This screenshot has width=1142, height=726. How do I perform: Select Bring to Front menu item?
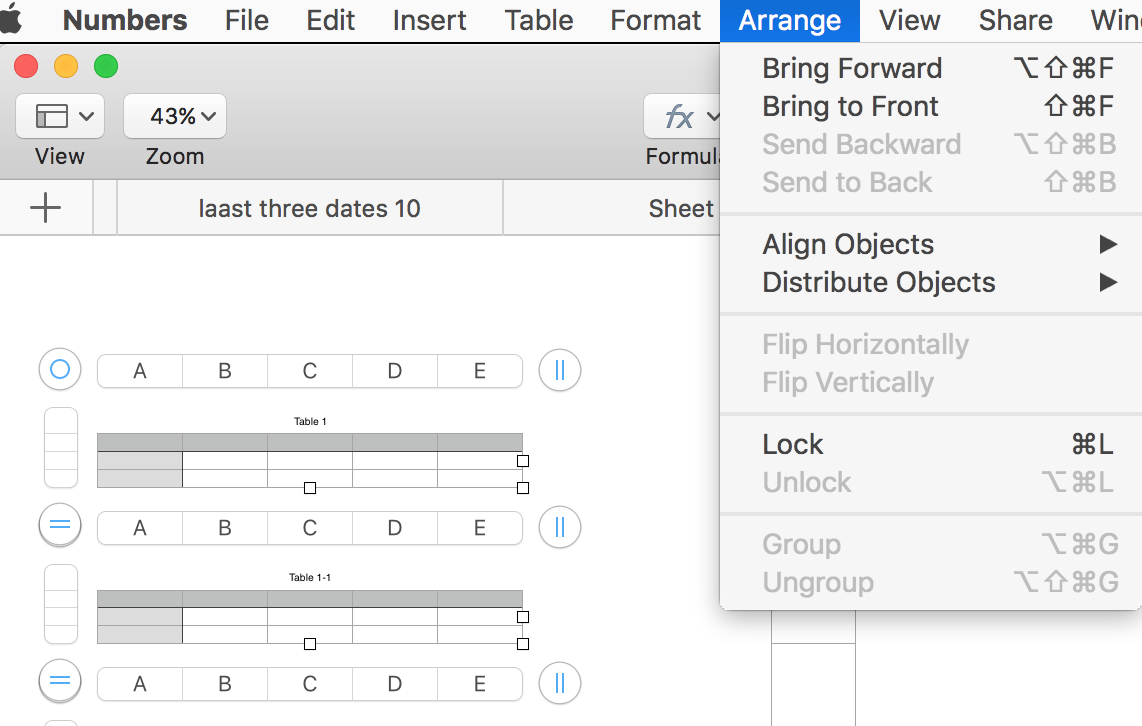tap(850, 106)
